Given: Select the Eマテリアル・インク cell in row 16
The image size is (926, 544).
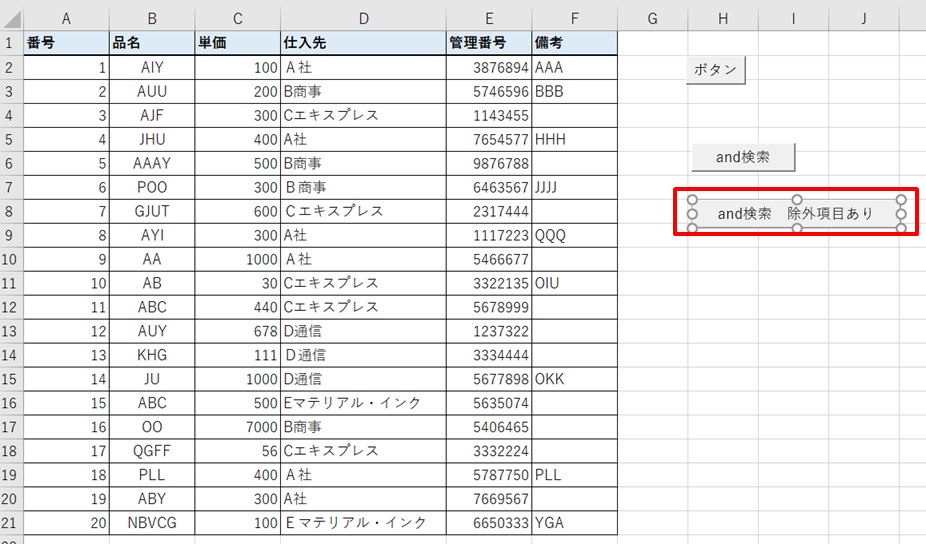Looking at the screenshot, I should (363, 403).
